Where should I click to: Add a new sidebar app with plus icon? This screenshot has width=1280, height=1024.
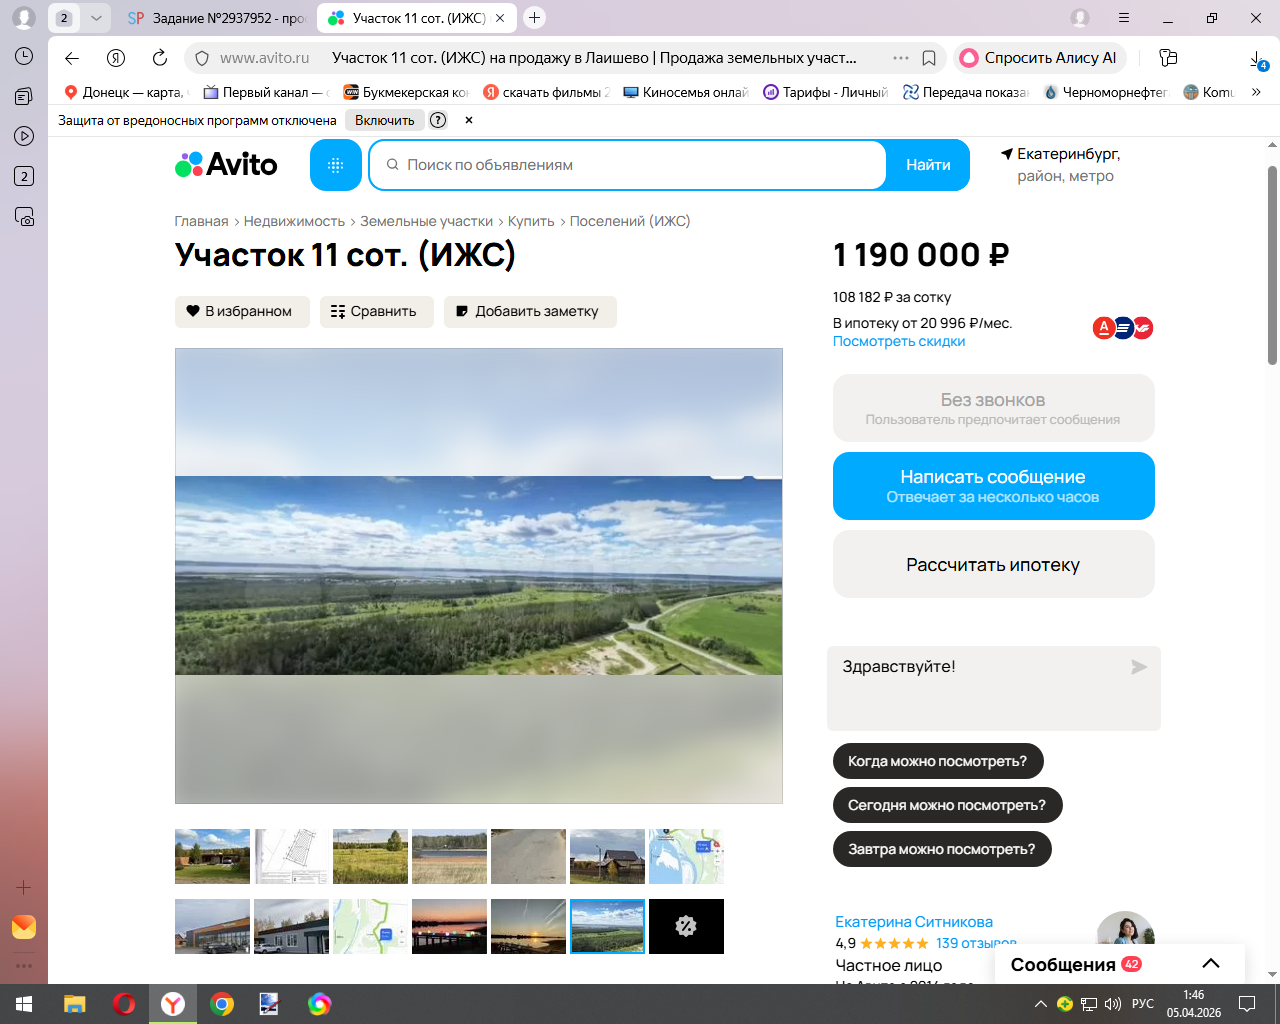click(x=24, y=887)
